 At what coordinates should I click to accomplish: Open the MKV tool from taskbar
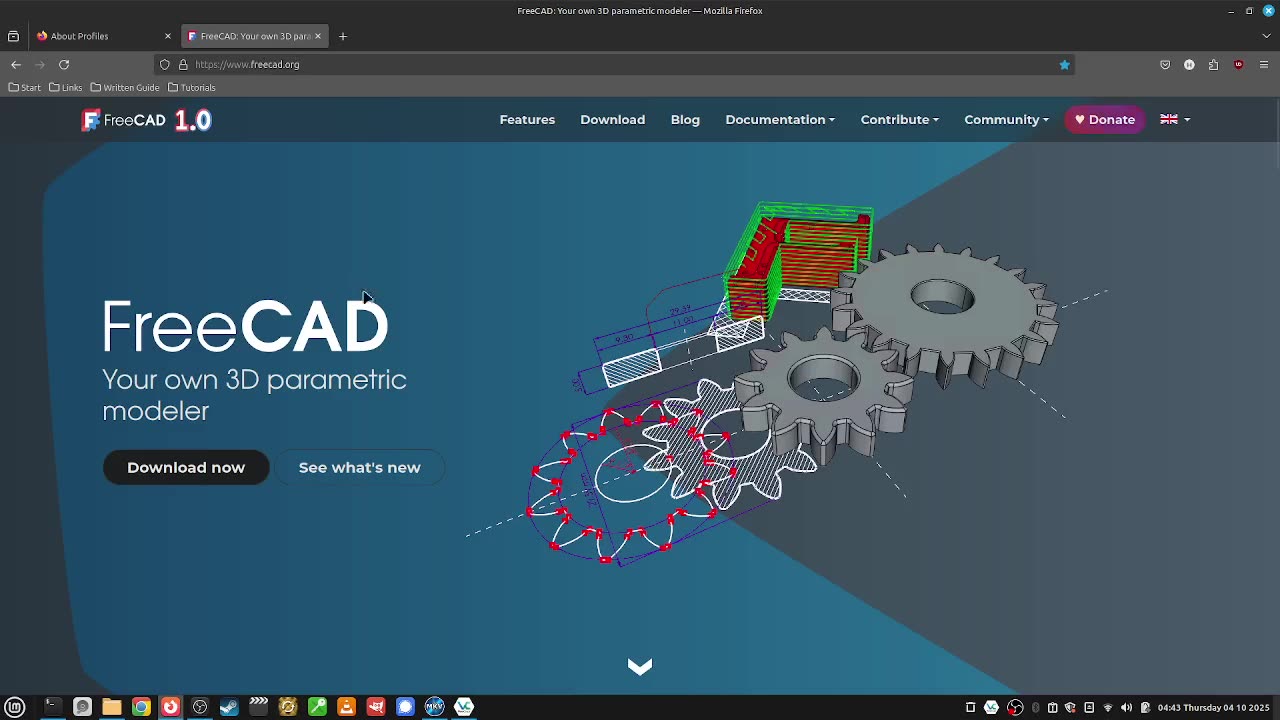pyautogui.click(x=434, y=707)
